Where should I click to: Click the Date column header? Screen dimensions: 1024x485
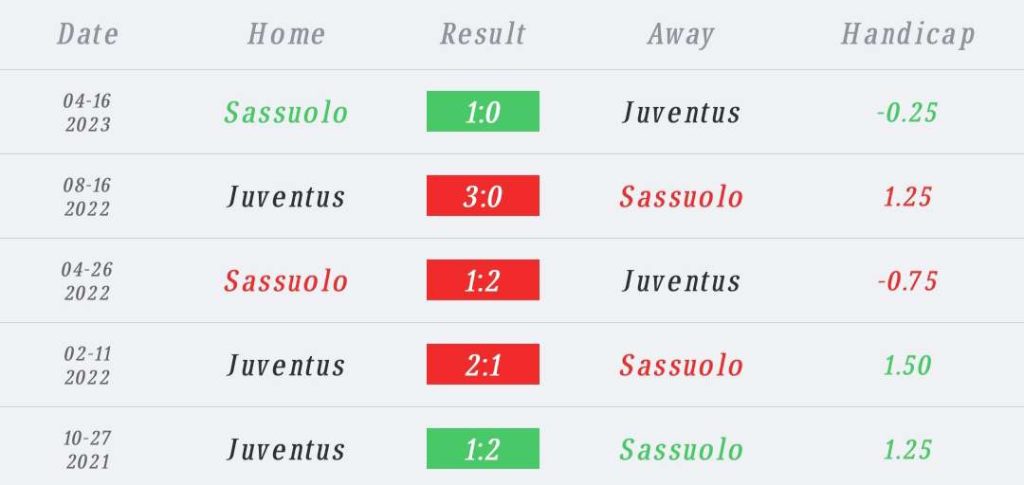point(87,34)
